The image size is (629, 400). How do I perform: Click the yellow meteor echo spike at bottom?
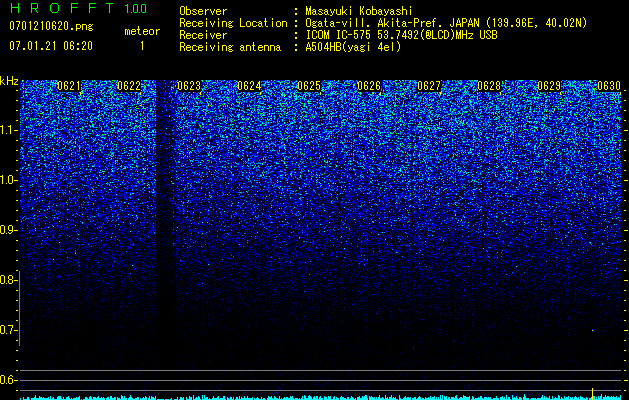coord(592,393)
